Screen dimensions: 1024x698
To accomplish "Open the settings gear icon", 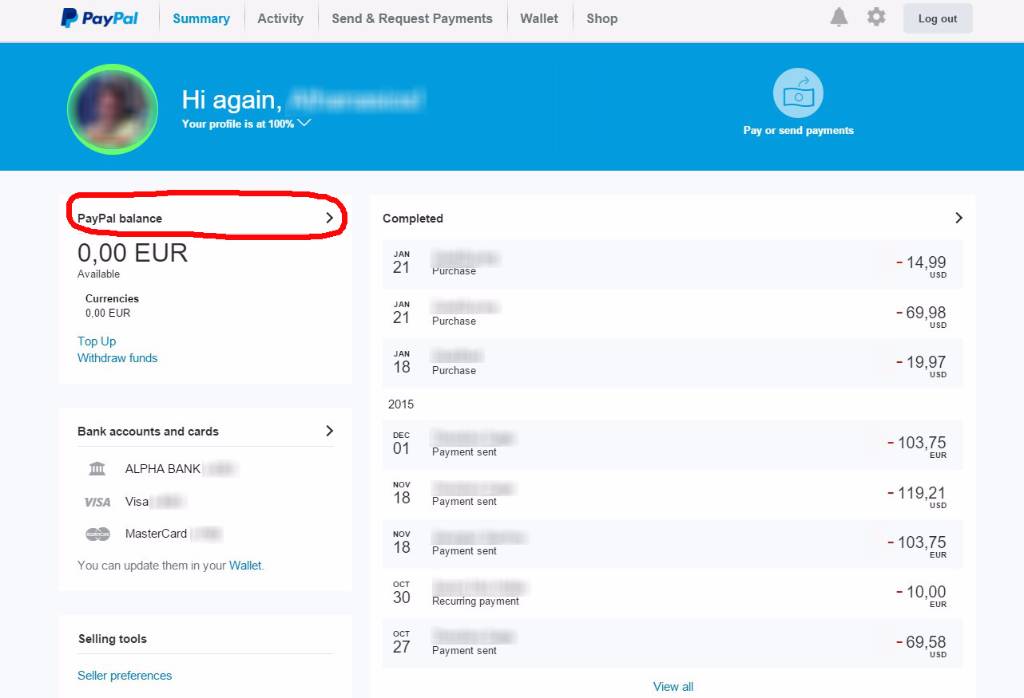I will click(x=876, y=17).
